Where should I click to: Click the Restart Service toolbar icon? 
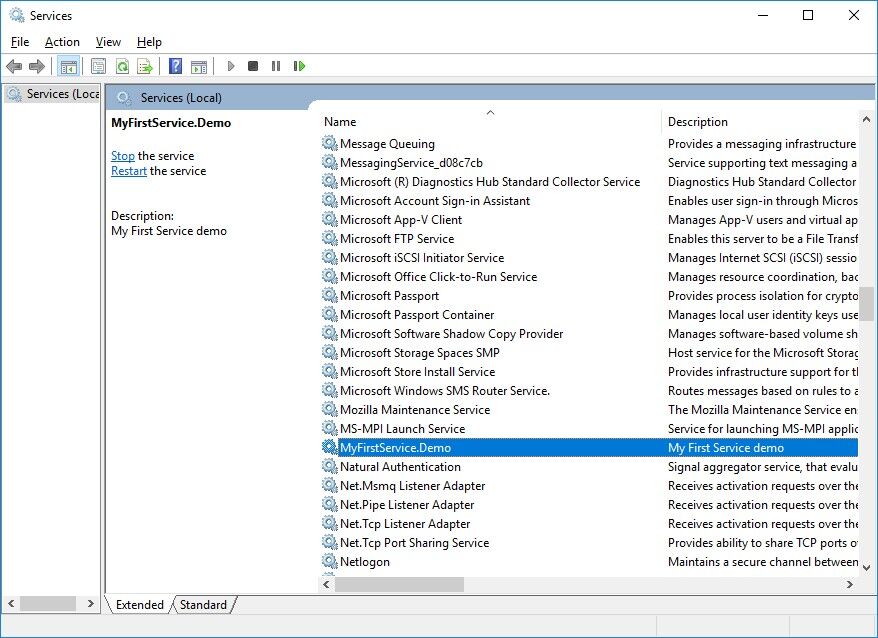coord(299,66)
